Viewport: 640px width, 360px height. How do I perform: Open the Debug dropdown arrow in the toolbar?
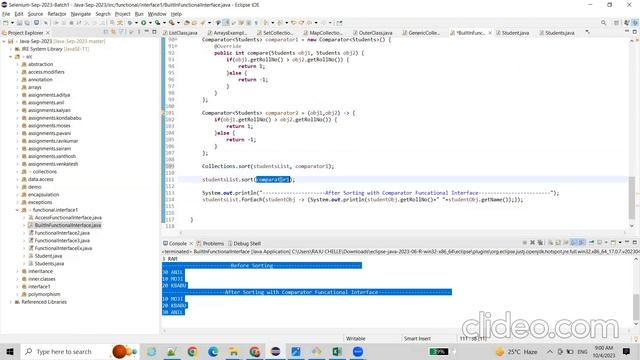point(136,23)
